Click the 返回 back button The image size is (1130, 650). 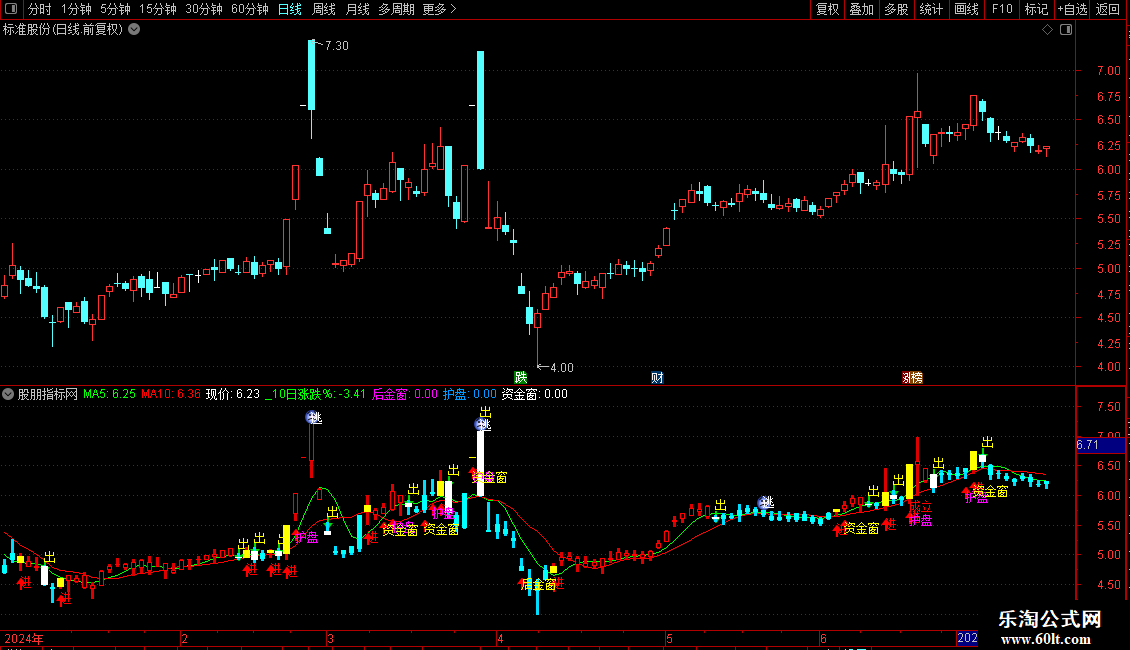pyautogui.click(x=1108, y=9)
